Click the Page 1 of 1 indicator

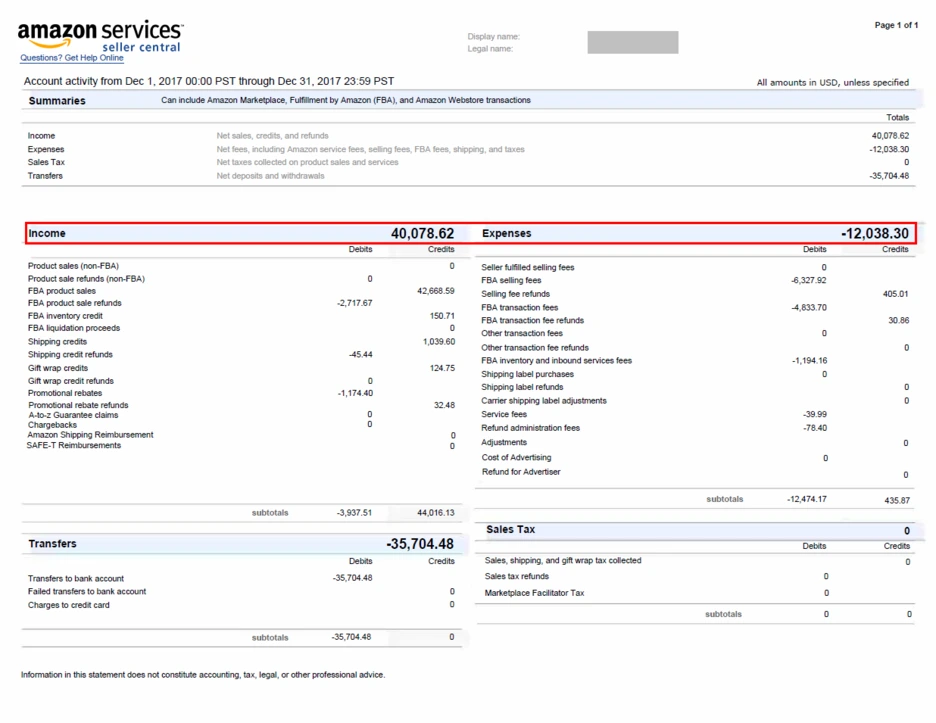click(x=896, y=25)
